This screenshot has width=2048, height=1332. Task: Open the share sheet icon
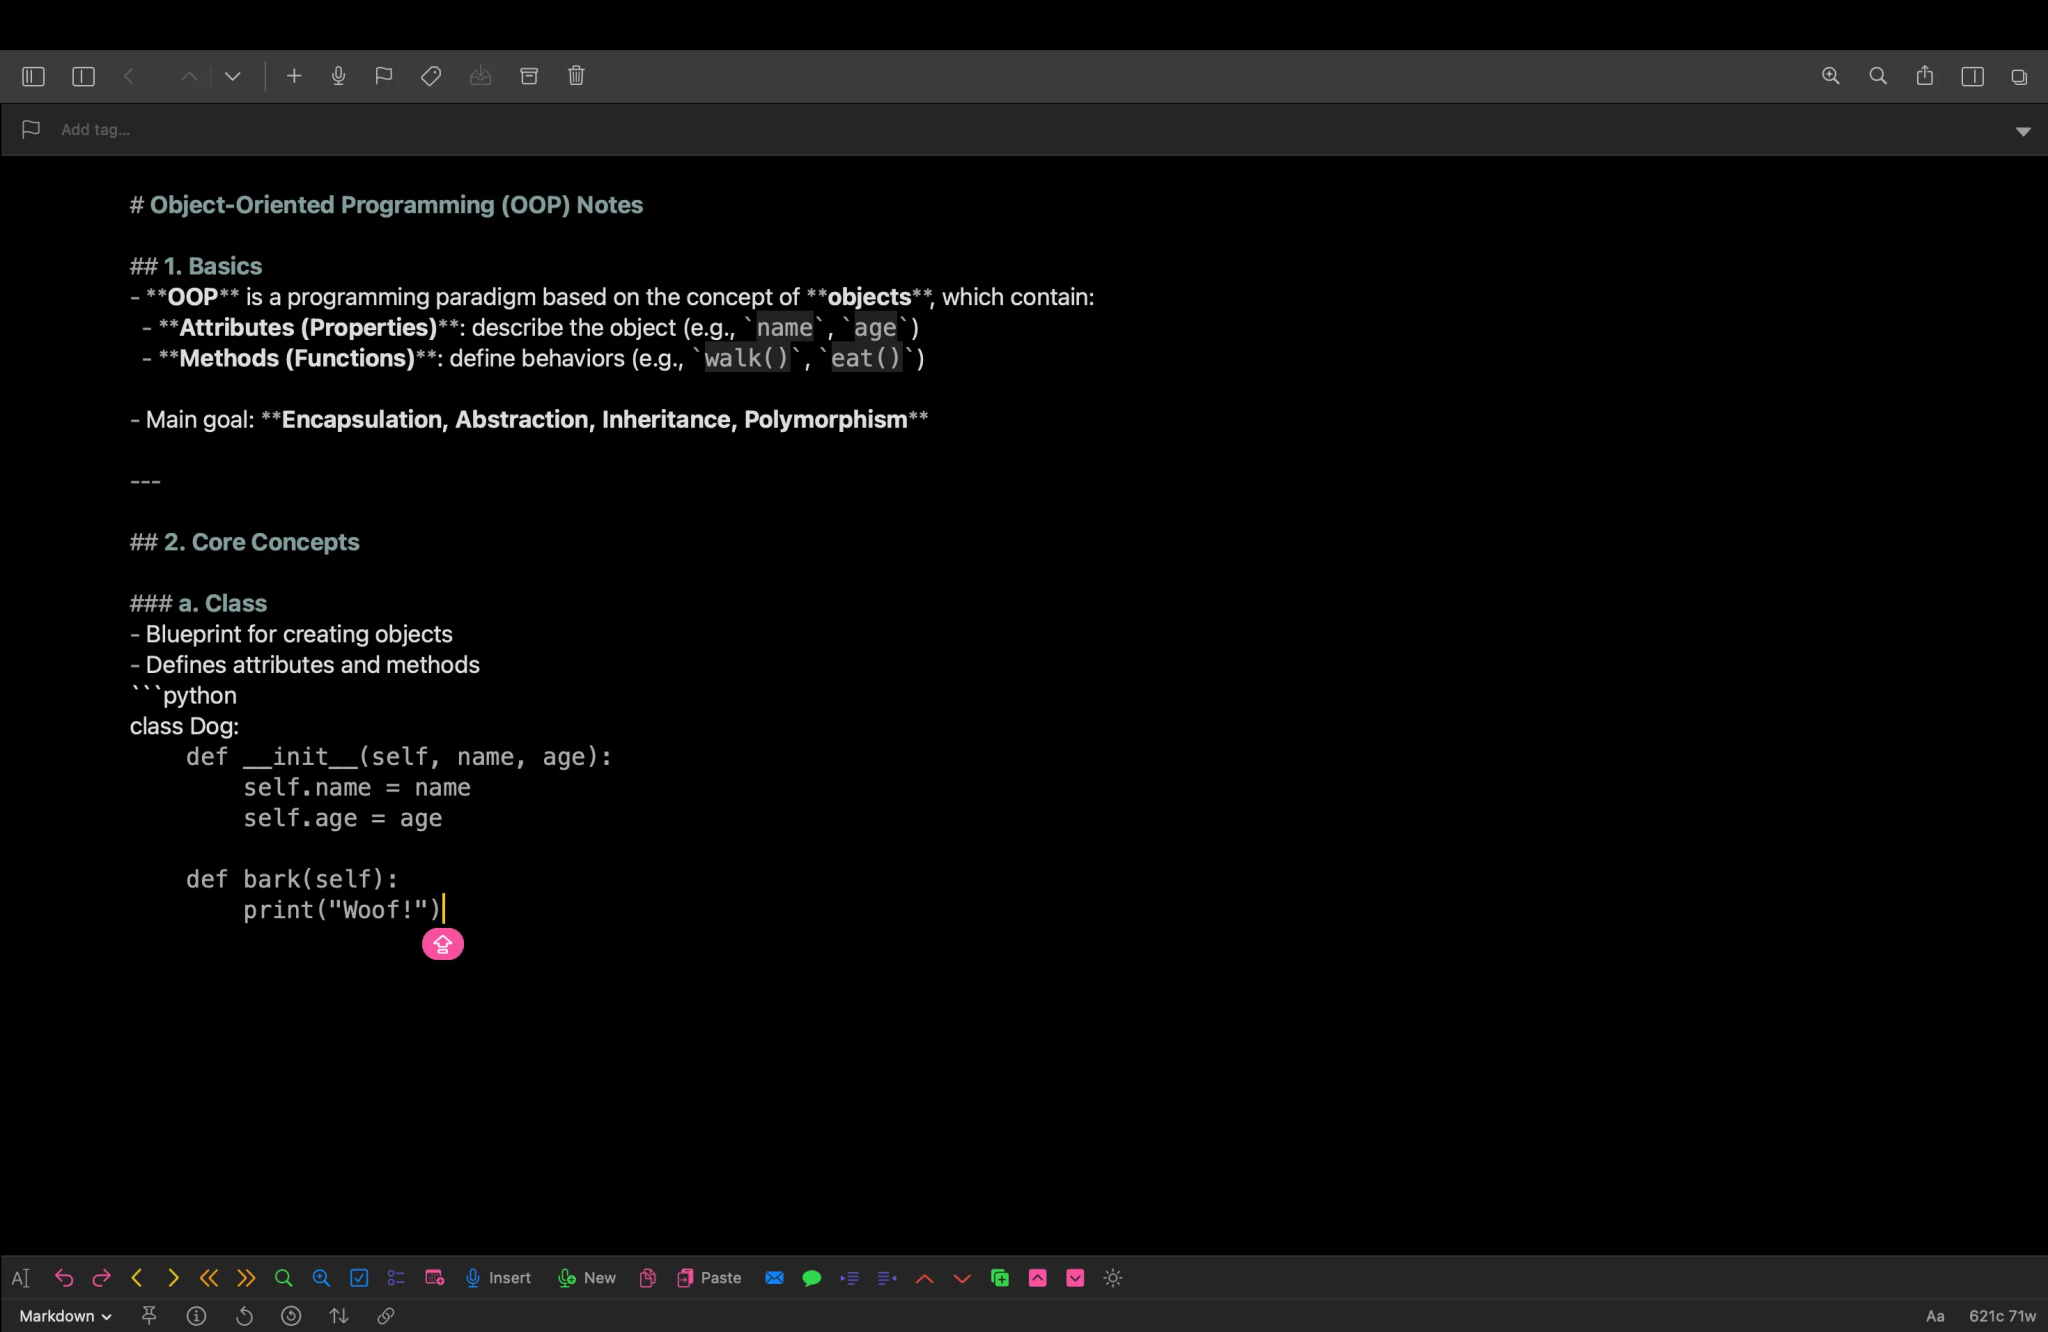1922,75
